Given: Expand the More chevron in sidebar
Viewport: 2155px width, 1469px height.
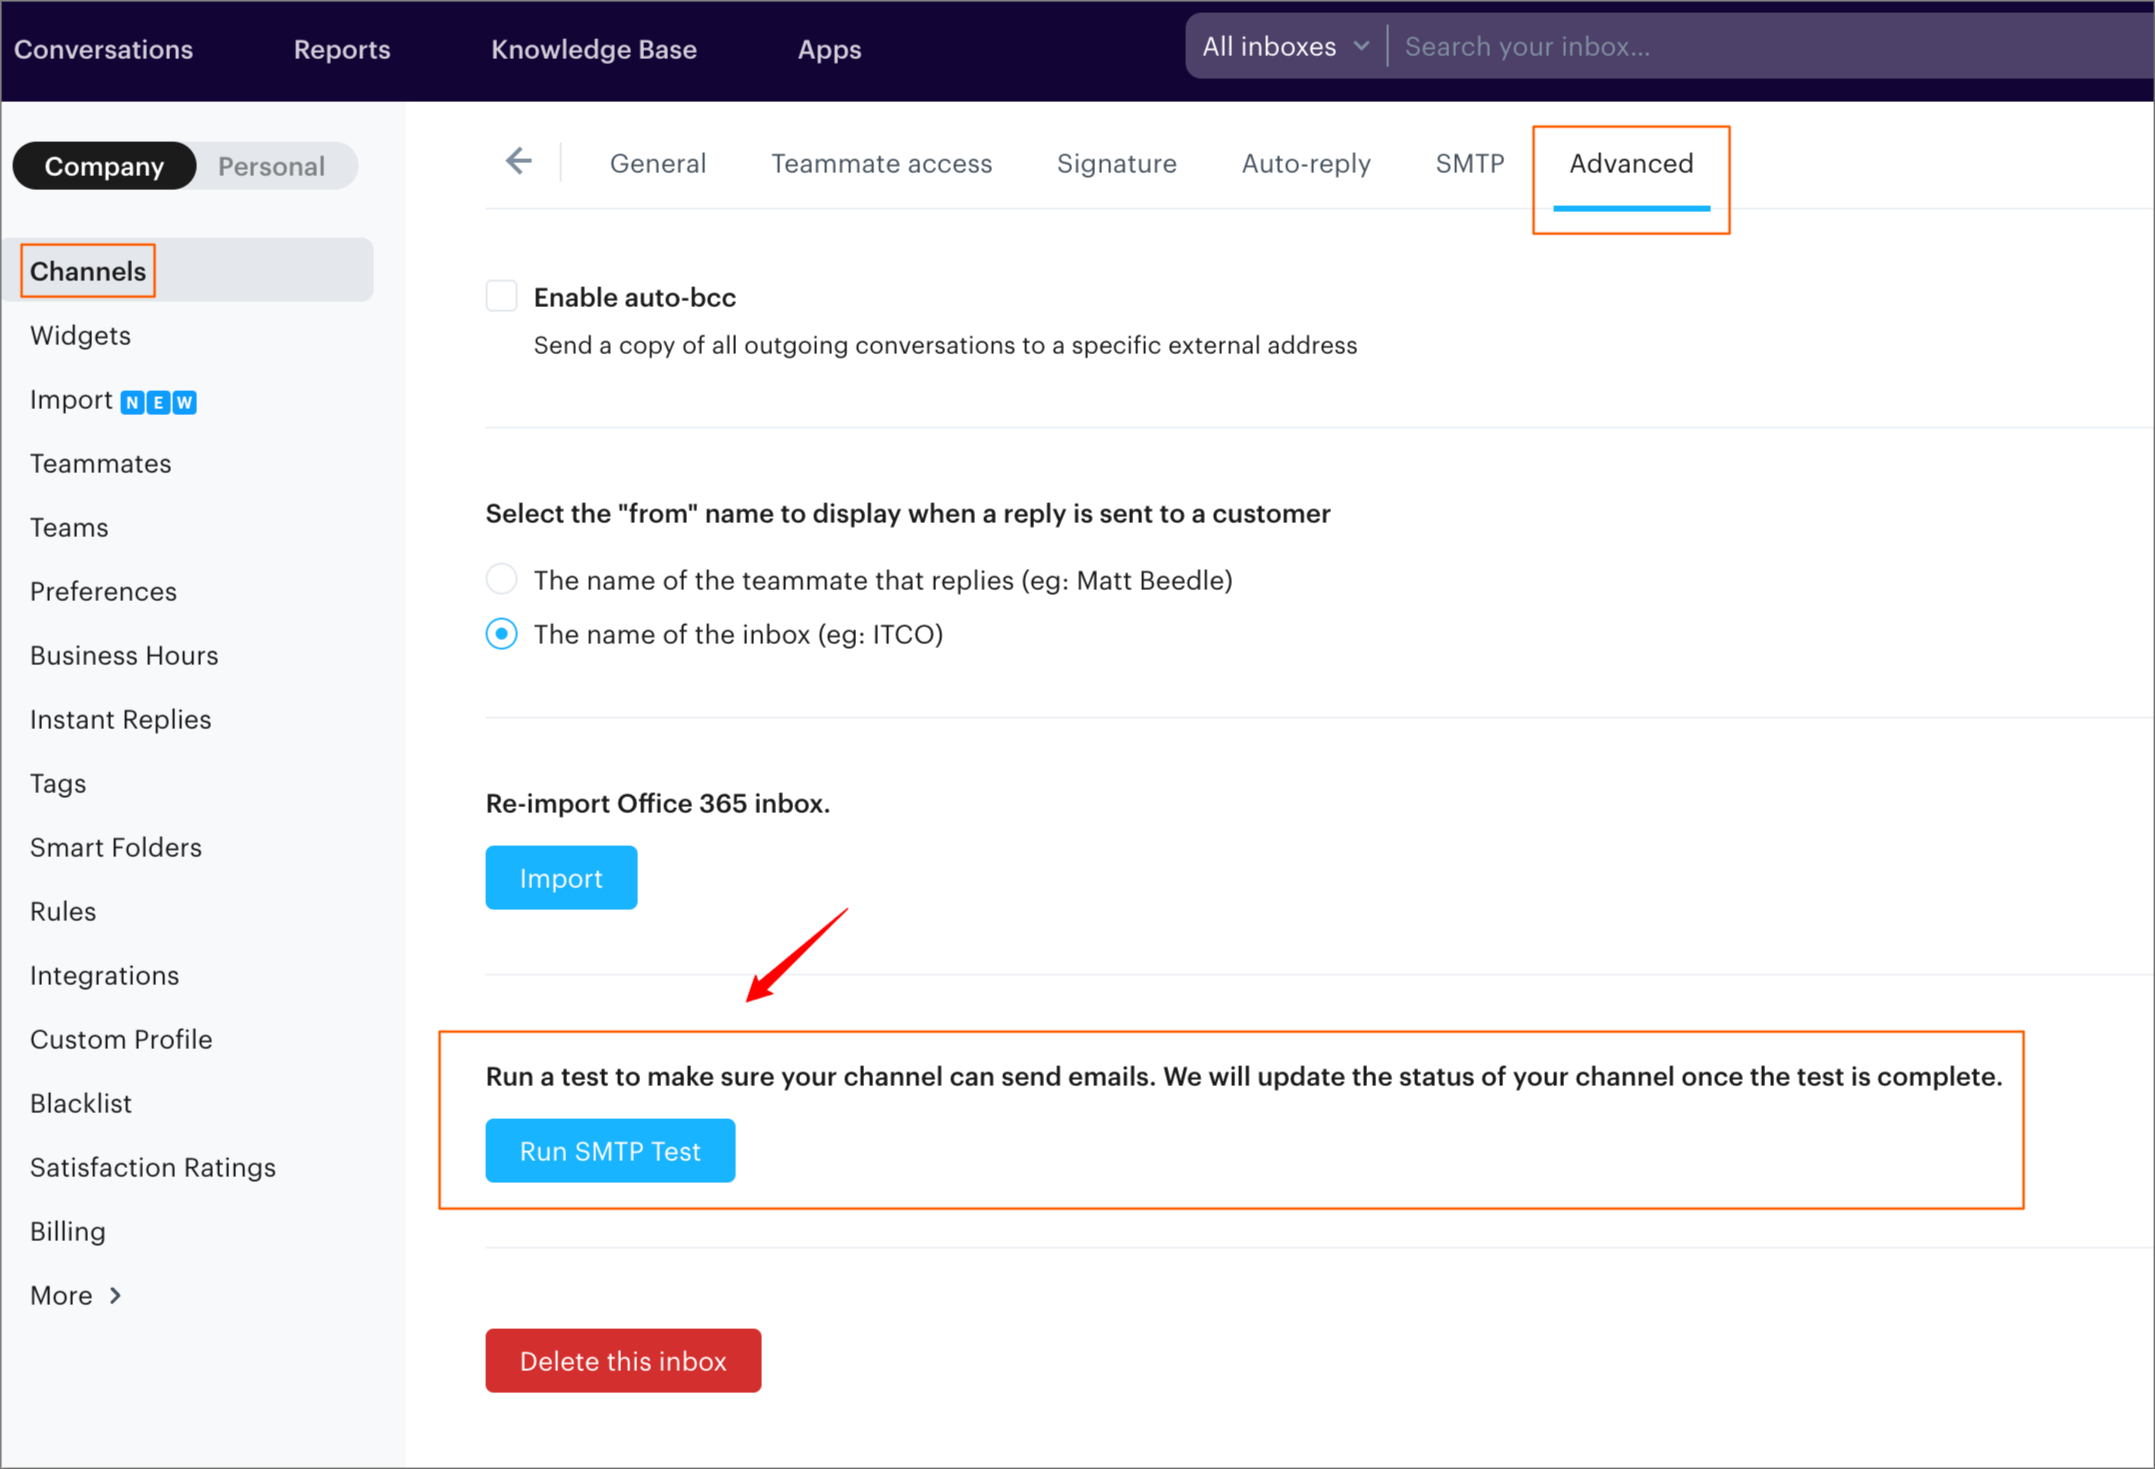Looking at the screenshot, I should (x=116, y=1295).
